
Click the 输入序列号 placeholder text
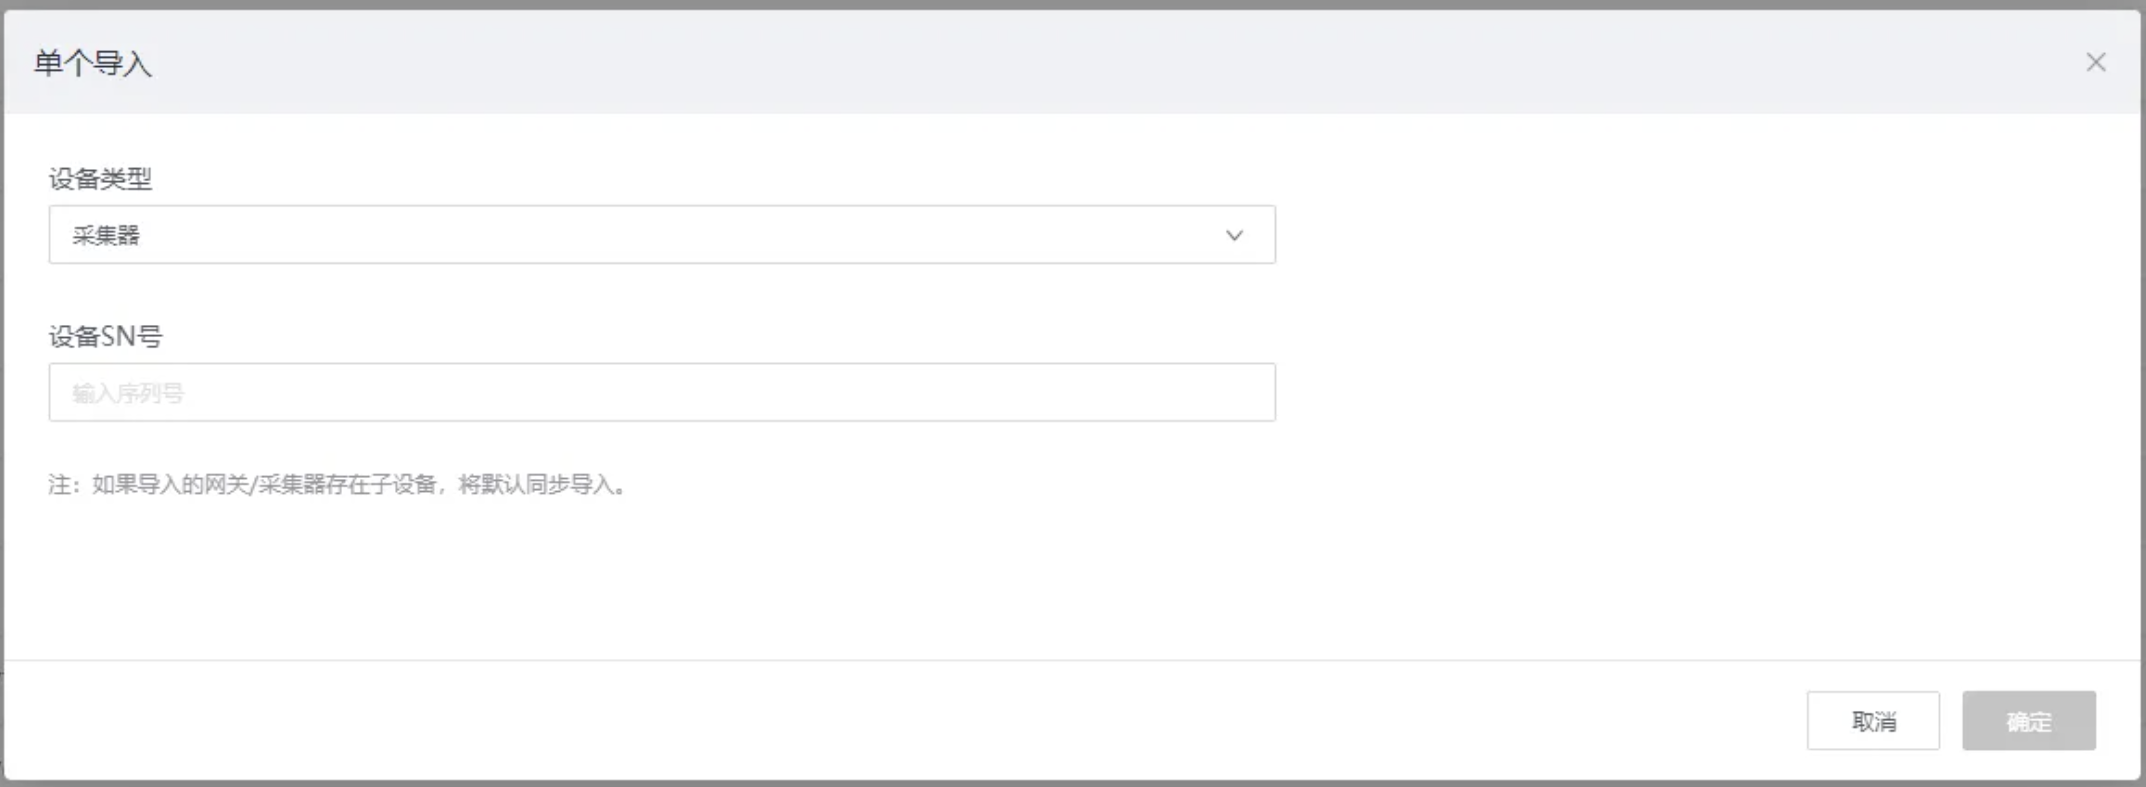128,393
